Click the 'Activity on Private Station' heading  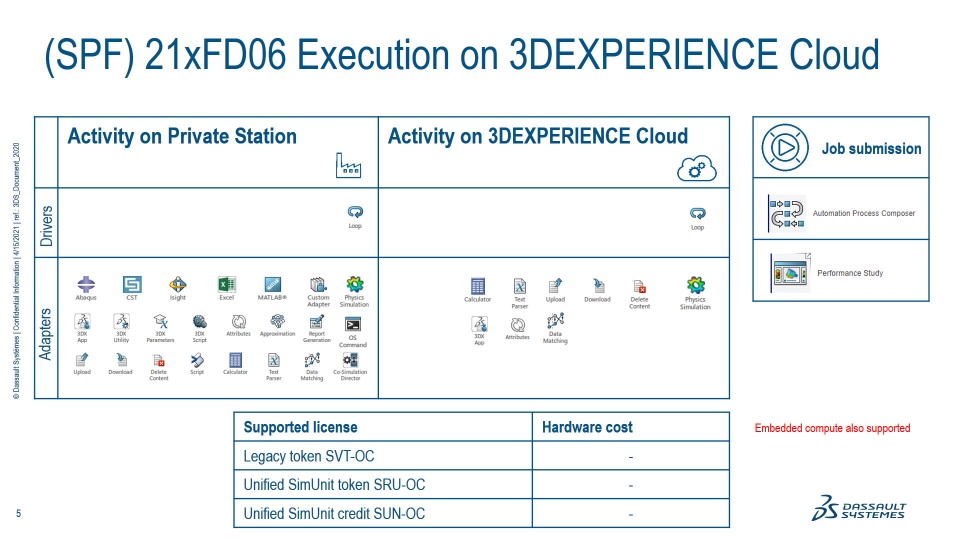pyautogui.click(x=182, y=136)
